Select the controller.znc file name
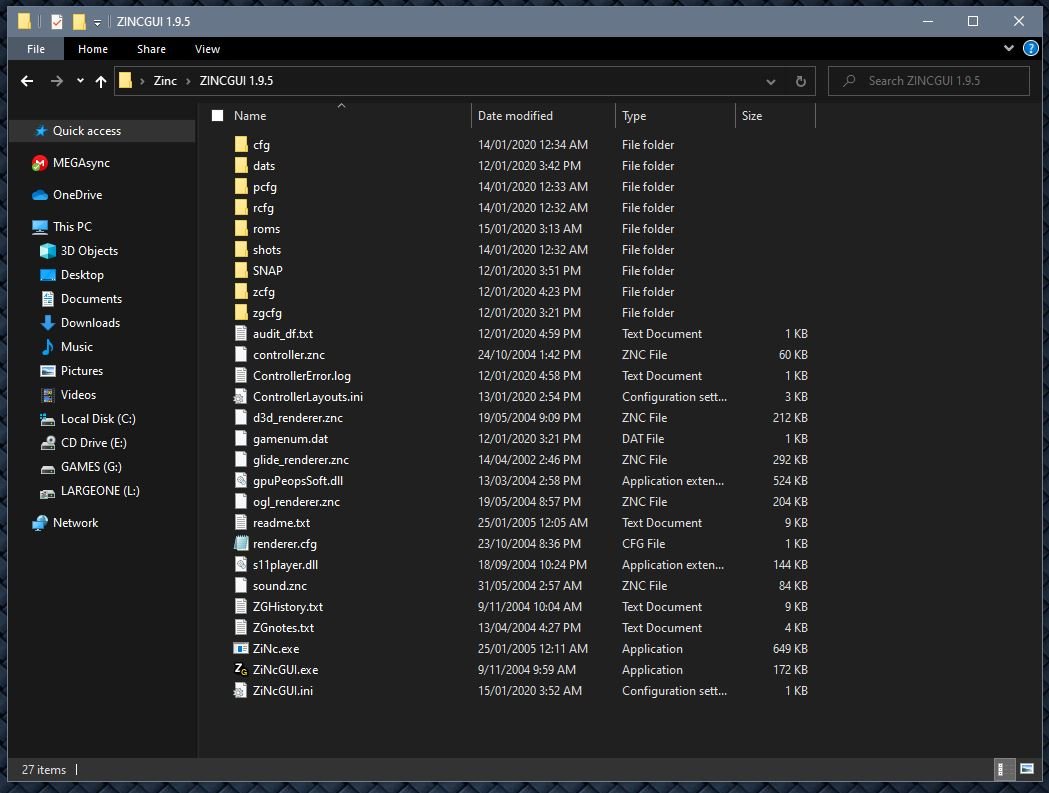The width and height of the screenshot is (1049, 793). point(289,355)
